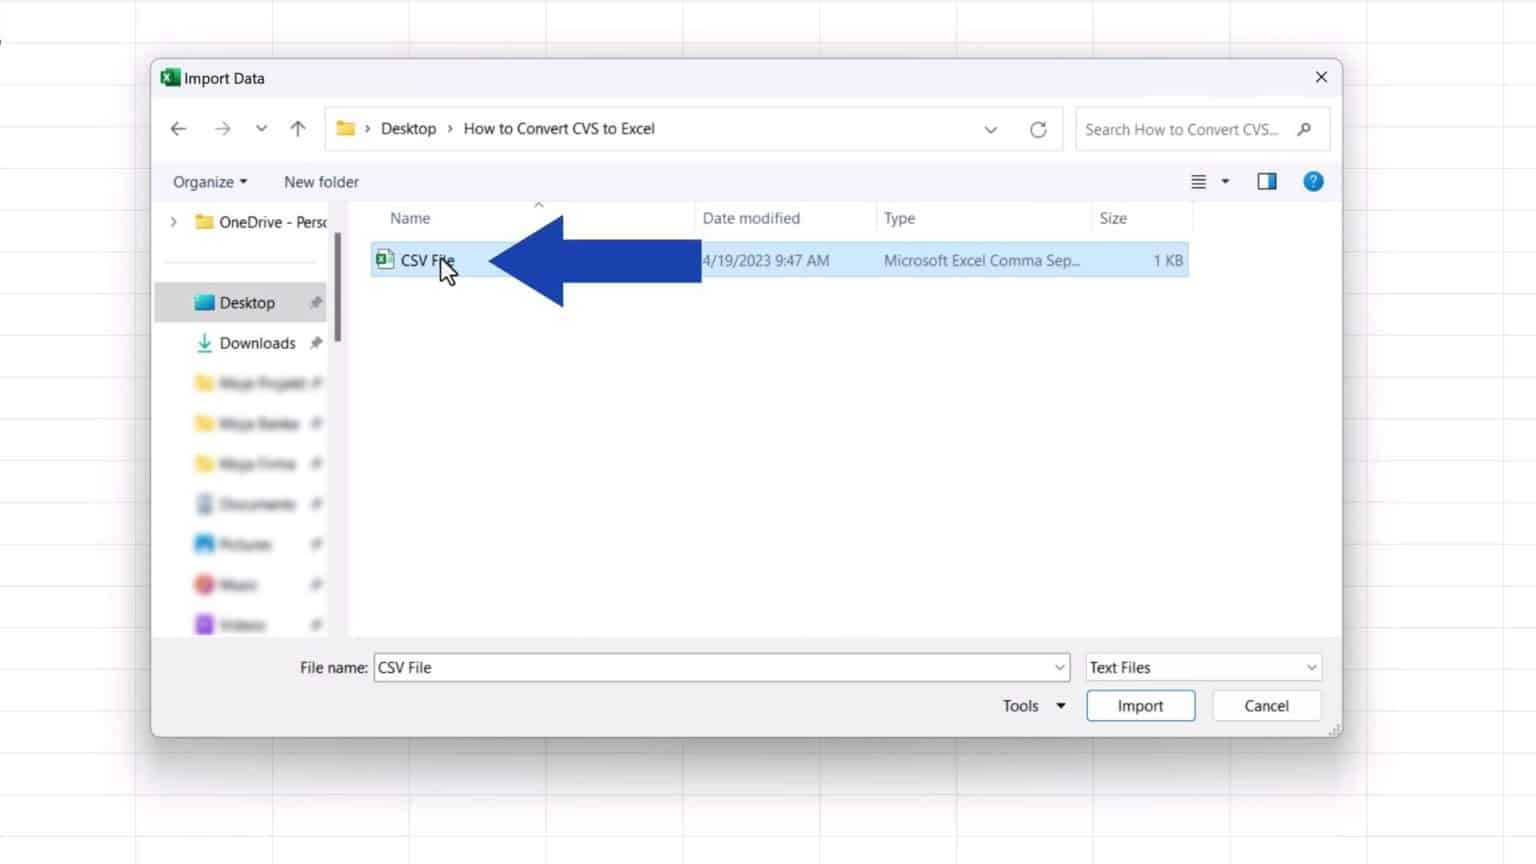Viewport: 1536px width, 864px height.
Task: Click the magnifier icon in the search box
Action: point(1305,129)
